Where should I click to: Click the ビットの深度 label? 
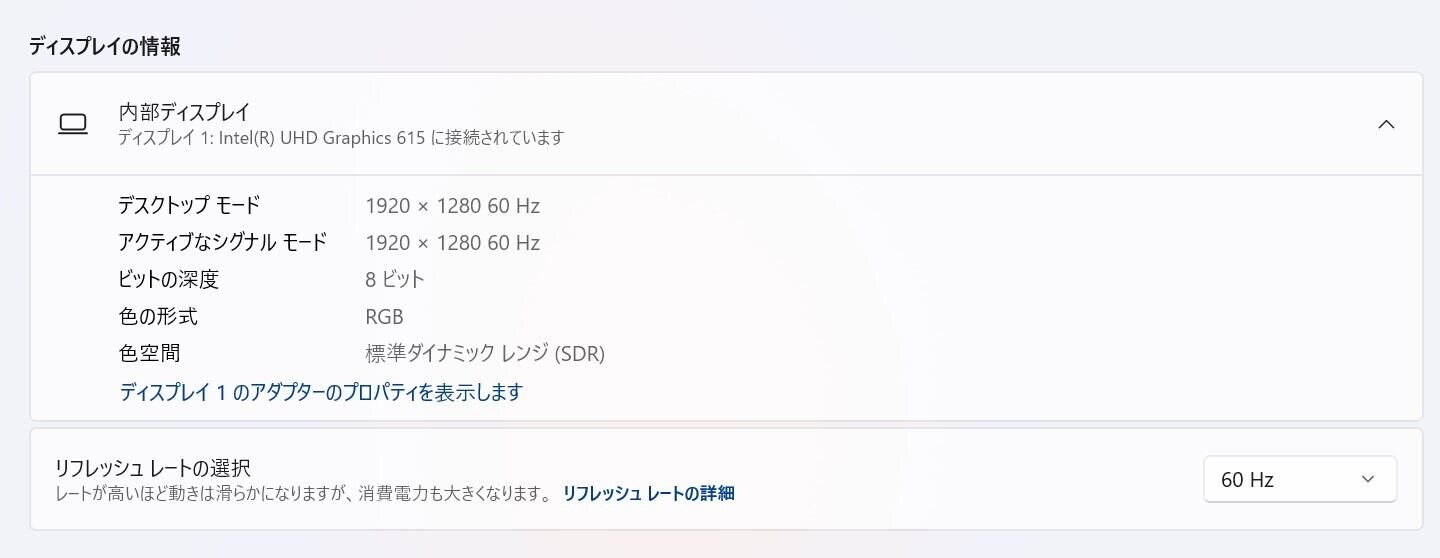[168, 280]
